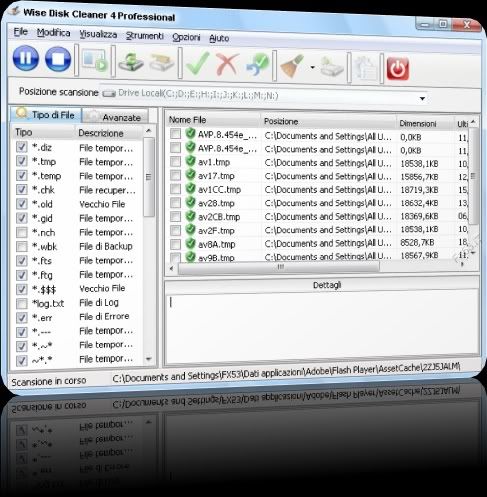Select the 8528,7KB size cell

(x=417, y=242)
